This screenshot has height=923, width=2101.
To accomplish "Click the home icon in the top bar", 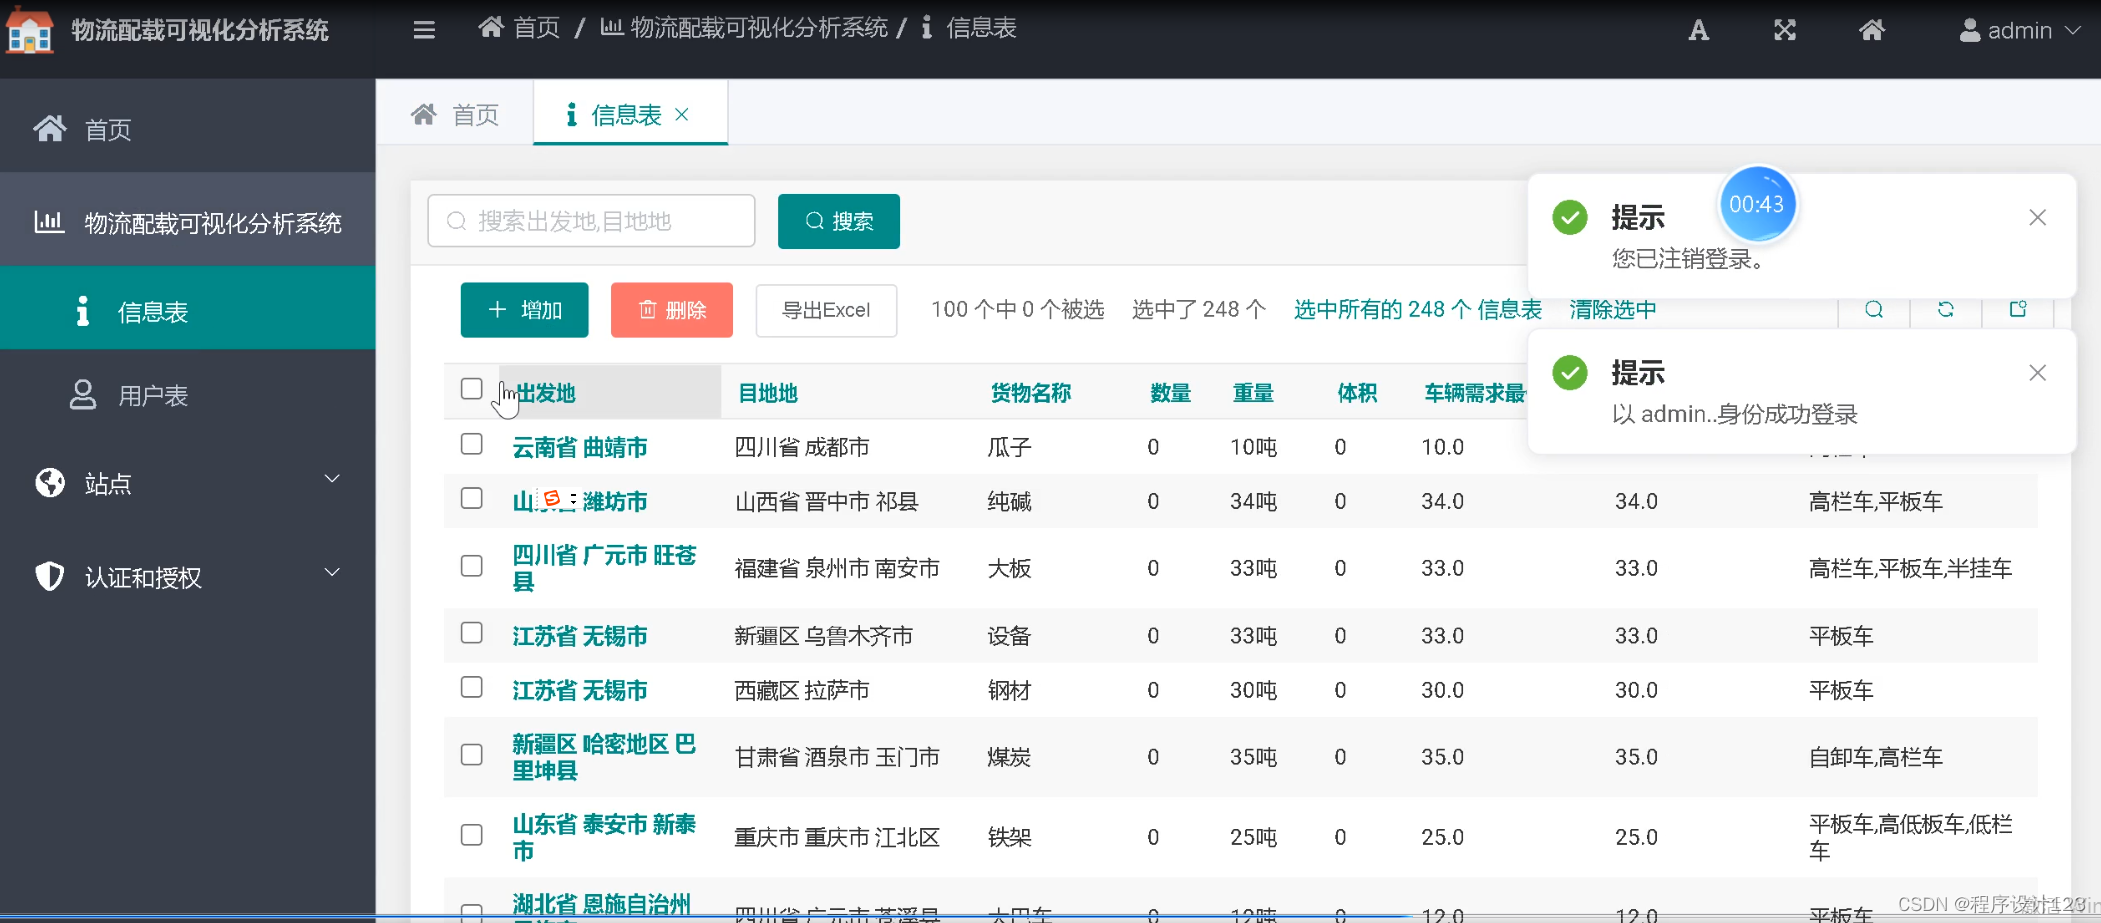I will (1874, 30).
